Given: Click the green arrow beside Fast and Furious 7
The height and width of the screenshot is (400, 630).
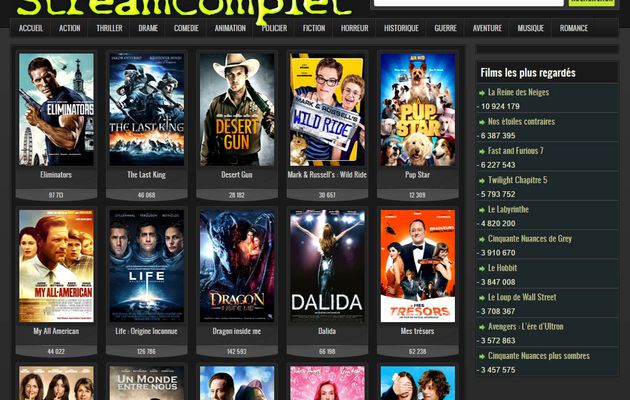Looking at the screenshot, I should pyautogui.click(x=482, y=151).
